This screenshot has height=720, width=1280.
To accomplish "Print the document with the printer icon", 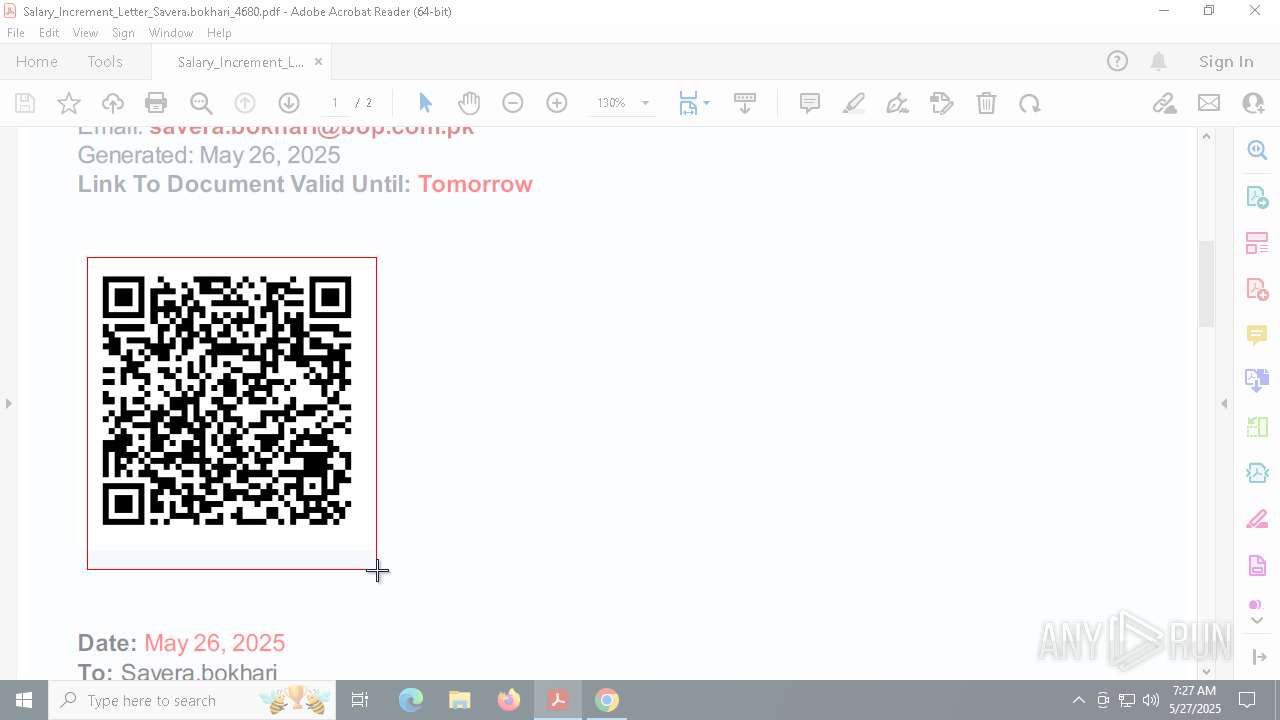I will tap(156, 103).
